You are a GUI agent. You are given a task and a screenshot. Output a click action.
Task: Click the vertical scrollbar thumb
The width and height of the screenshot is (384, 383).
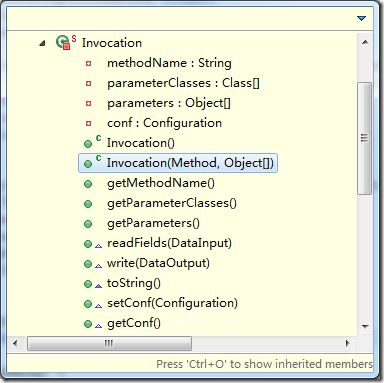(364, 138)
